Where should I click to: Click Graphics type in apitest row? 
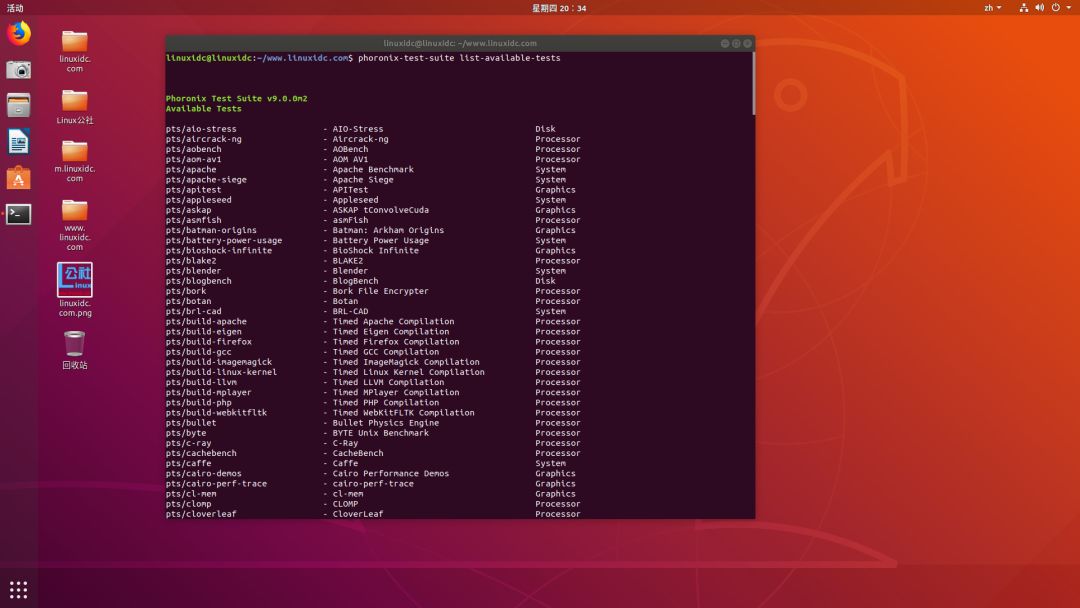555,190
